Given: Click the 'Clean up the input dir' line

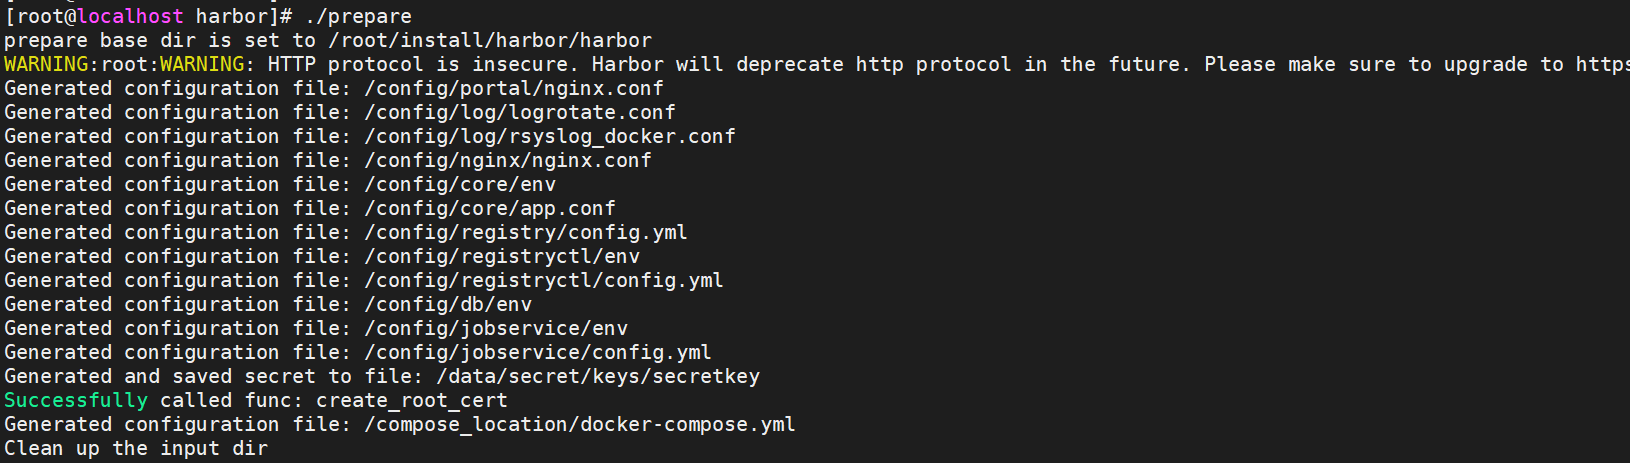Looking at the screenshot, I should point(136,448).
